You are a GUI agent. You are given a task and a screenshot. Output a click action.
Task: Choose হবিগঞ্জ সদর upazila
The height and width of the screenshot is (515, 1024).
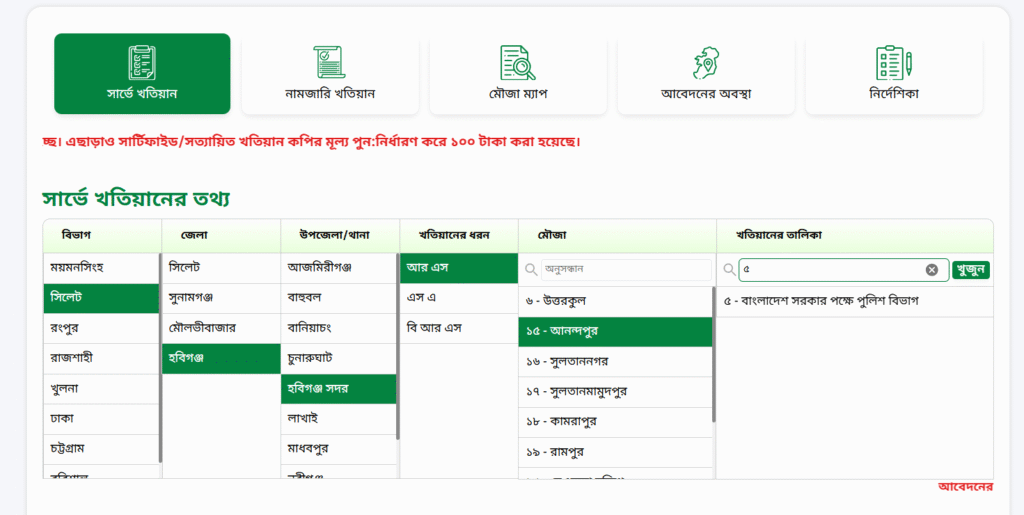[338, 388]
